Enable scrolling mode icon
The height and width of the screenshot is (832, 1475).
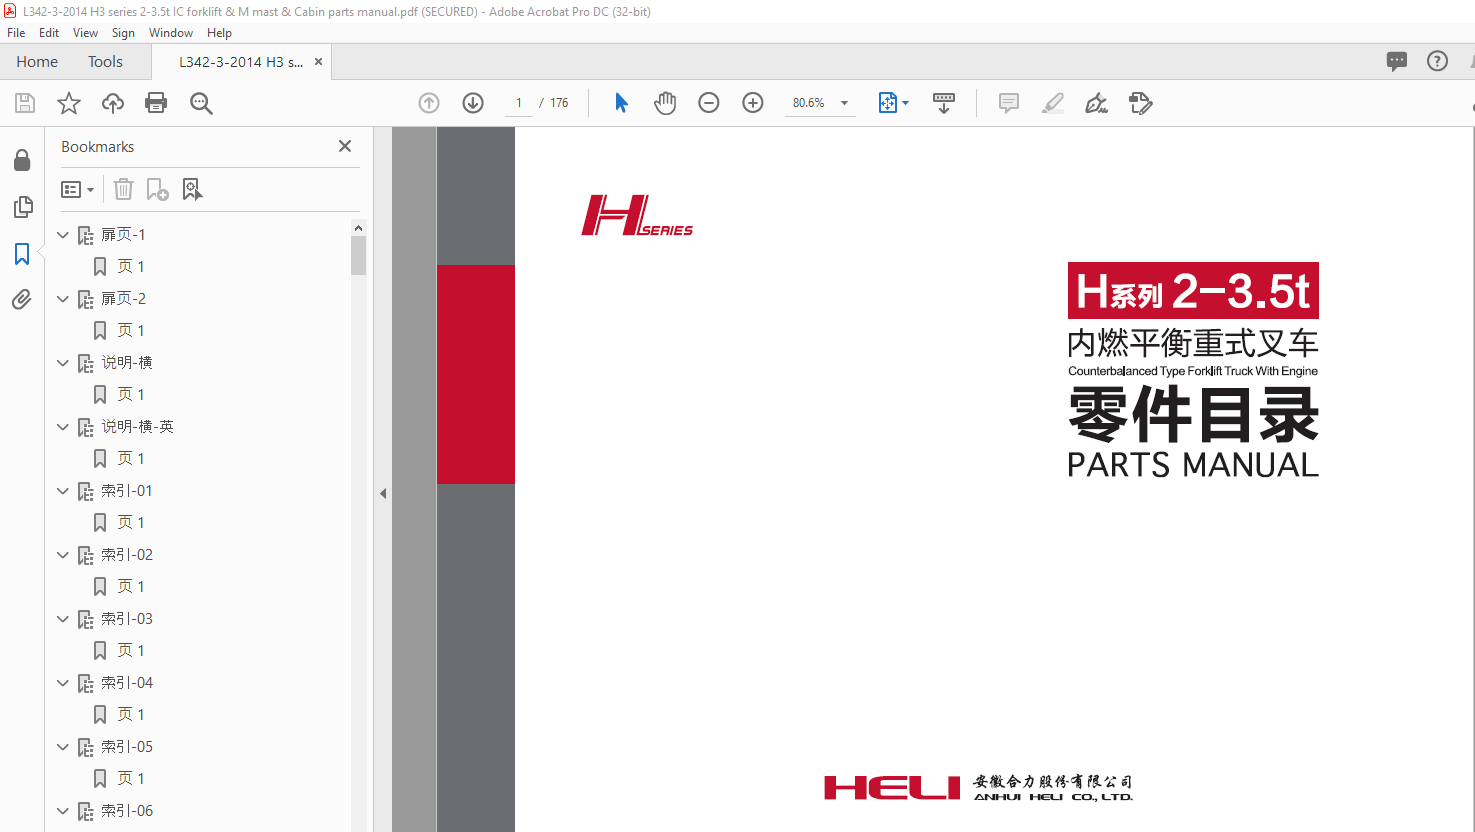944,103
